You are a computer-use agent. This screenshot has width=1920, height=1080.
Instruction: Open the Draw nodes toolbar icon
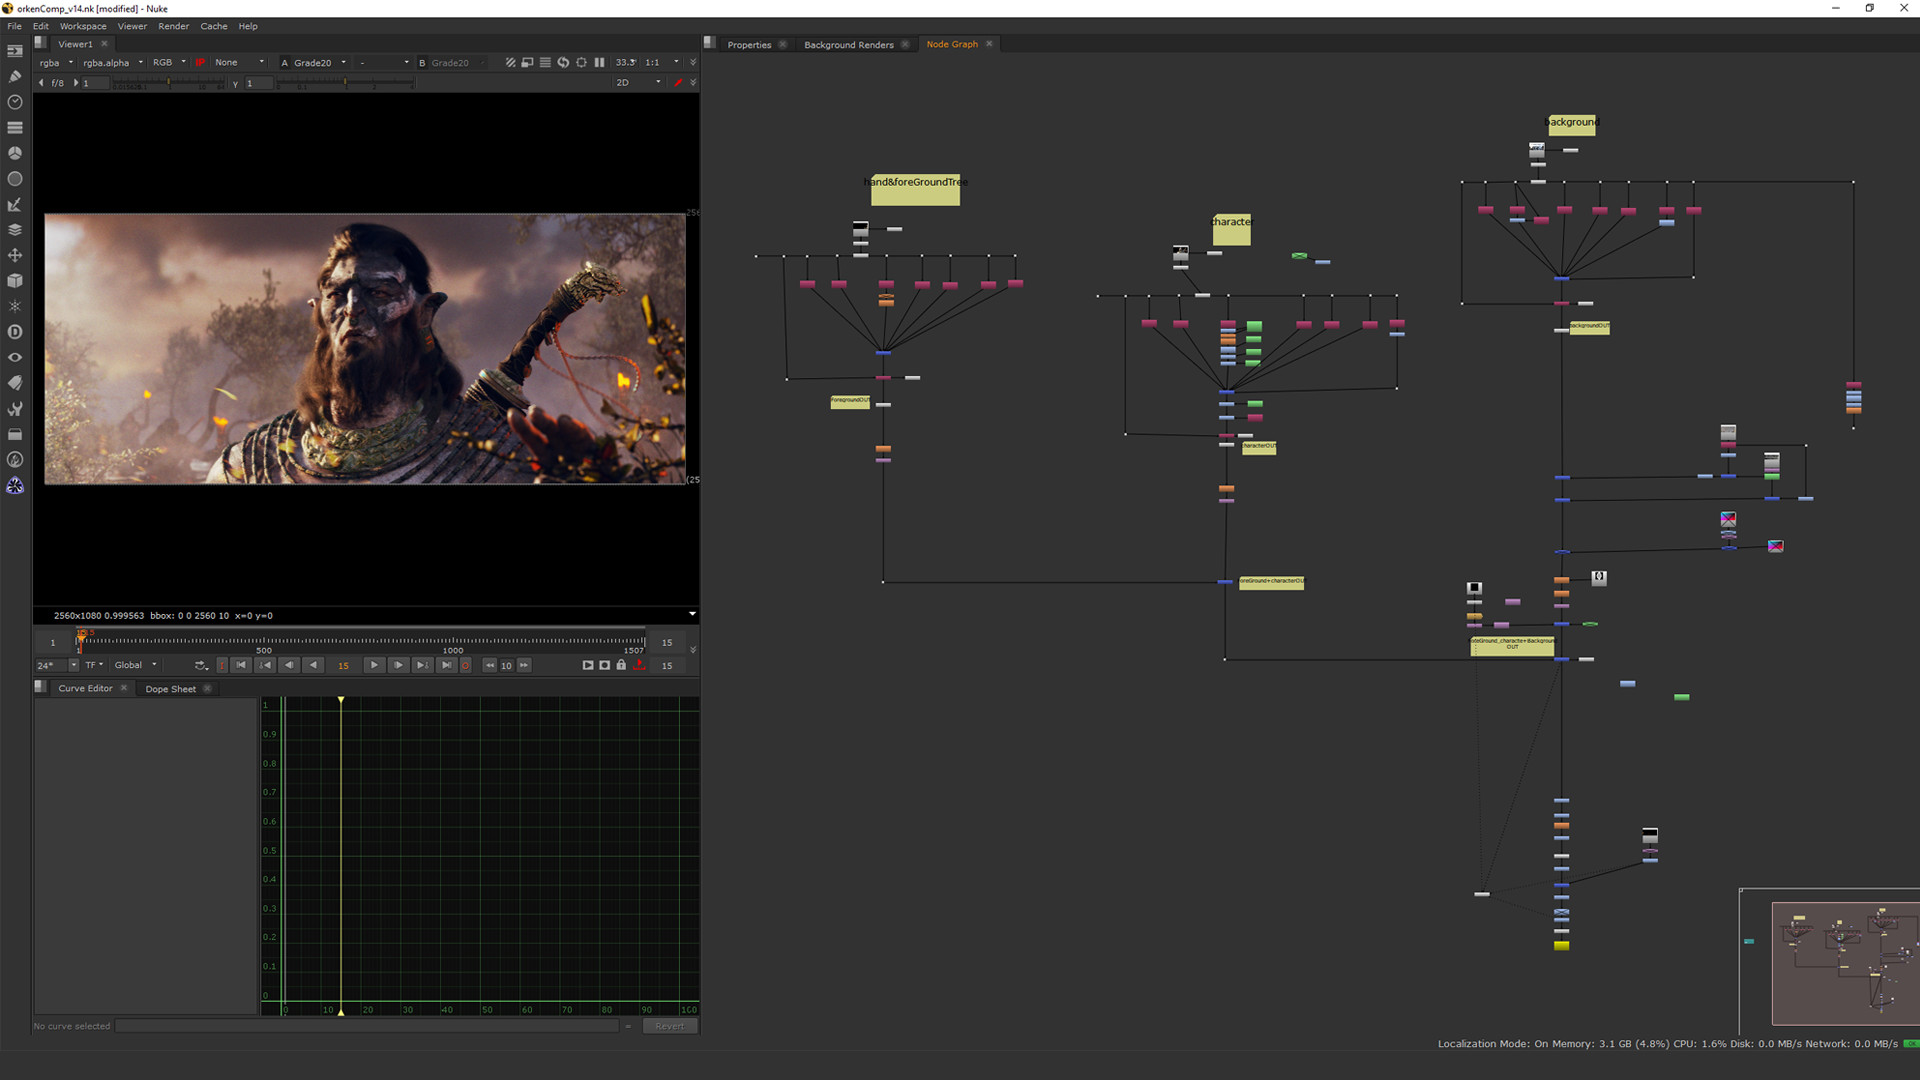(x=15, y=76)
